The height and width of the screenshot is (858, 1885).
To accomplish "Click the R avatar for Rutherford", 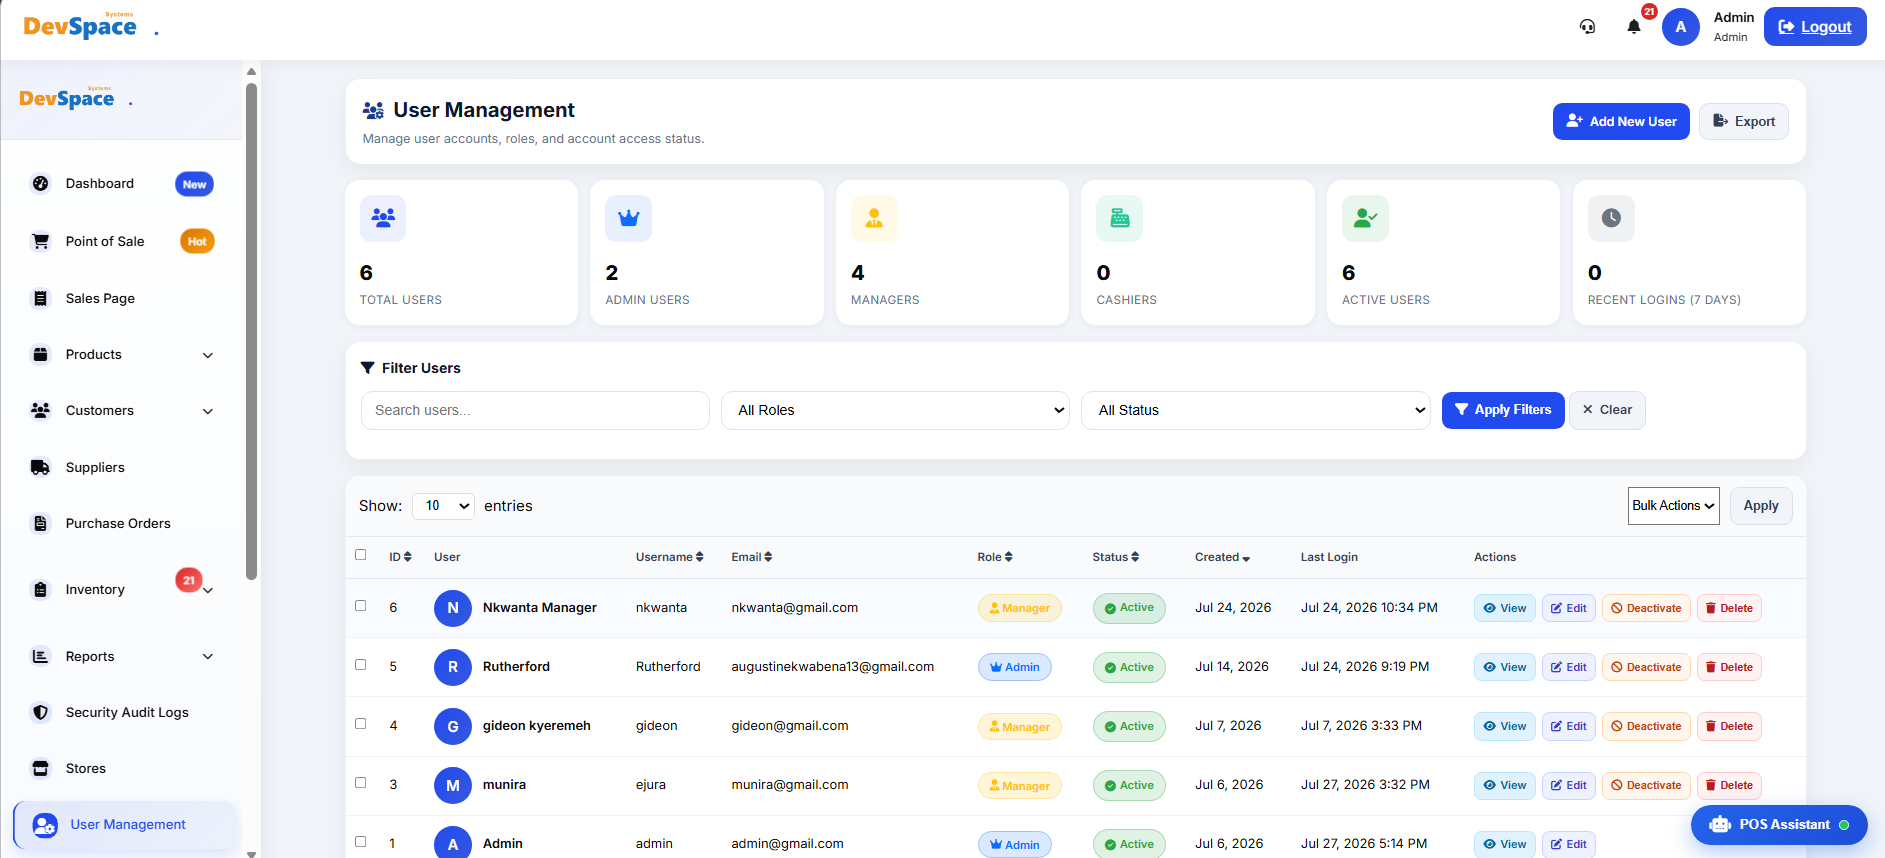I will click(453, 667).
